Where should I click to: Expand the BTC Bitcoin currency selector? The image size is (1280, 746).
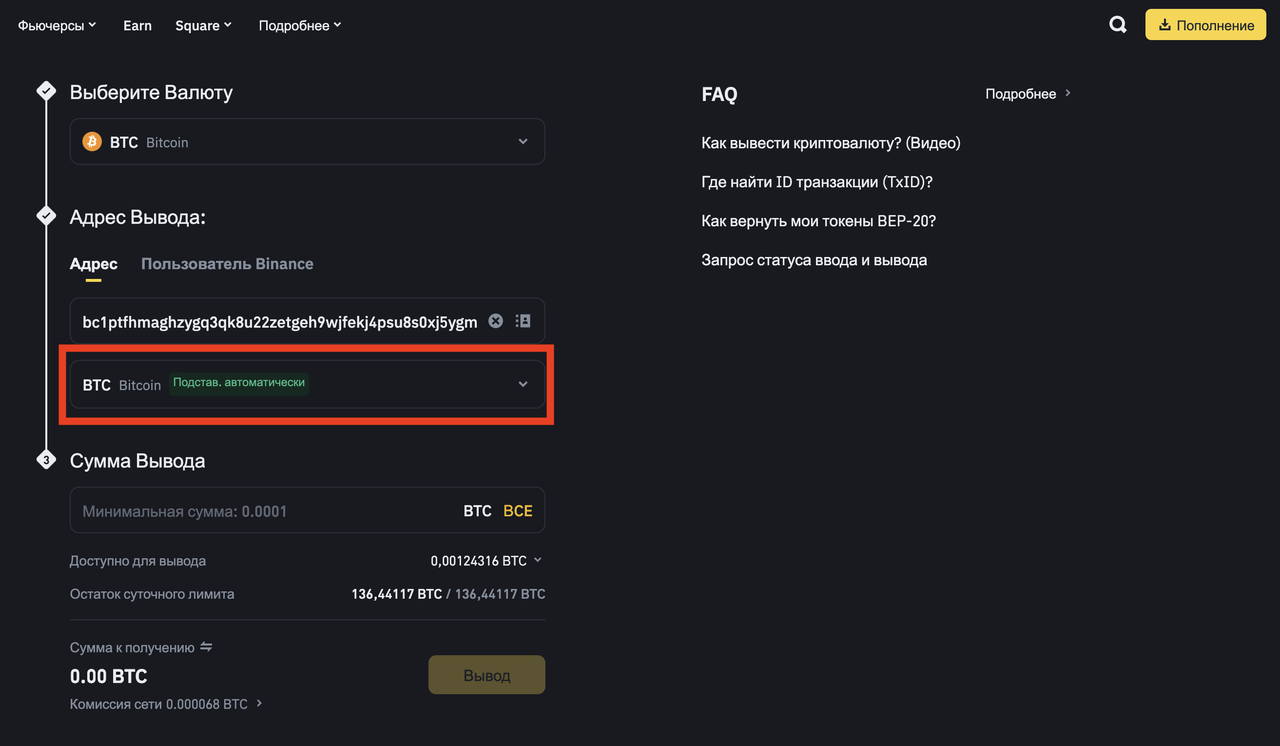pyautogui.click(x=307, y=142)
